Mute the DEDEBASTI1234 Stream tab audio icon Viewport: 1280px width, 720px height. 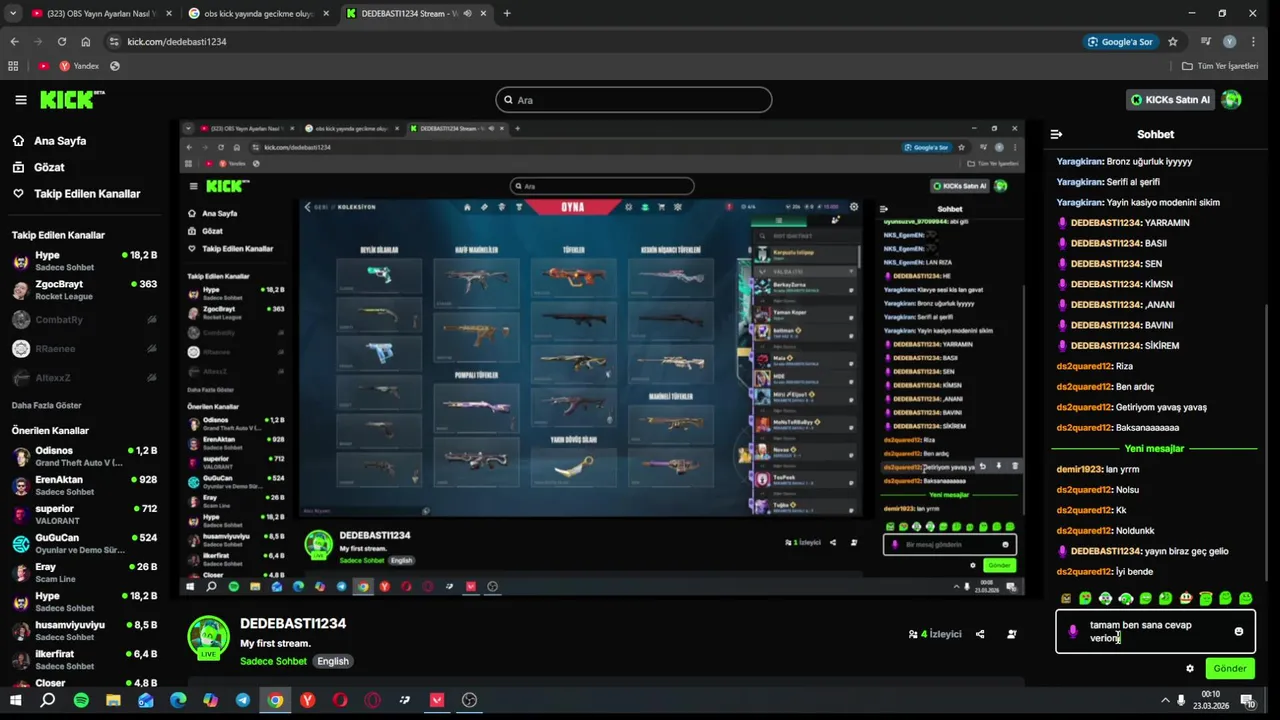pyautogui.click(x=467, y=14)
